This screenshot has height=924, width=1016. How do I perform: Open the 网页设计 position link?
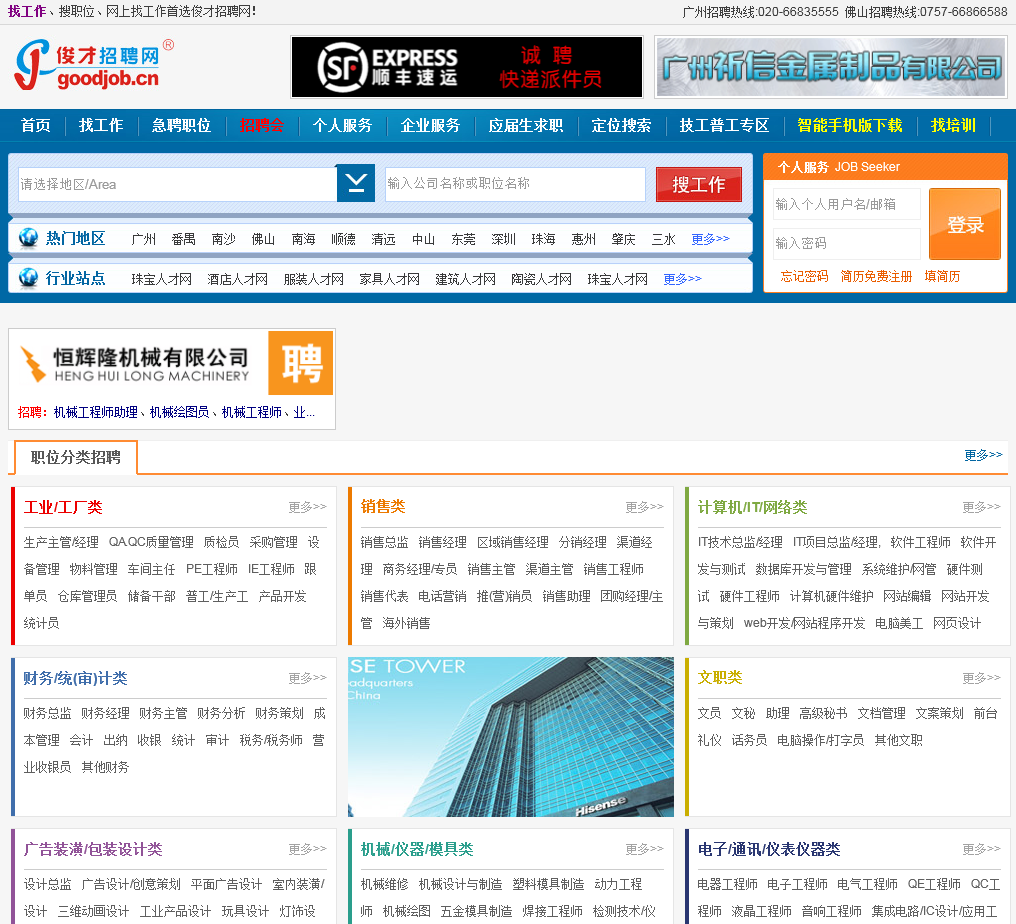(957, 623)
